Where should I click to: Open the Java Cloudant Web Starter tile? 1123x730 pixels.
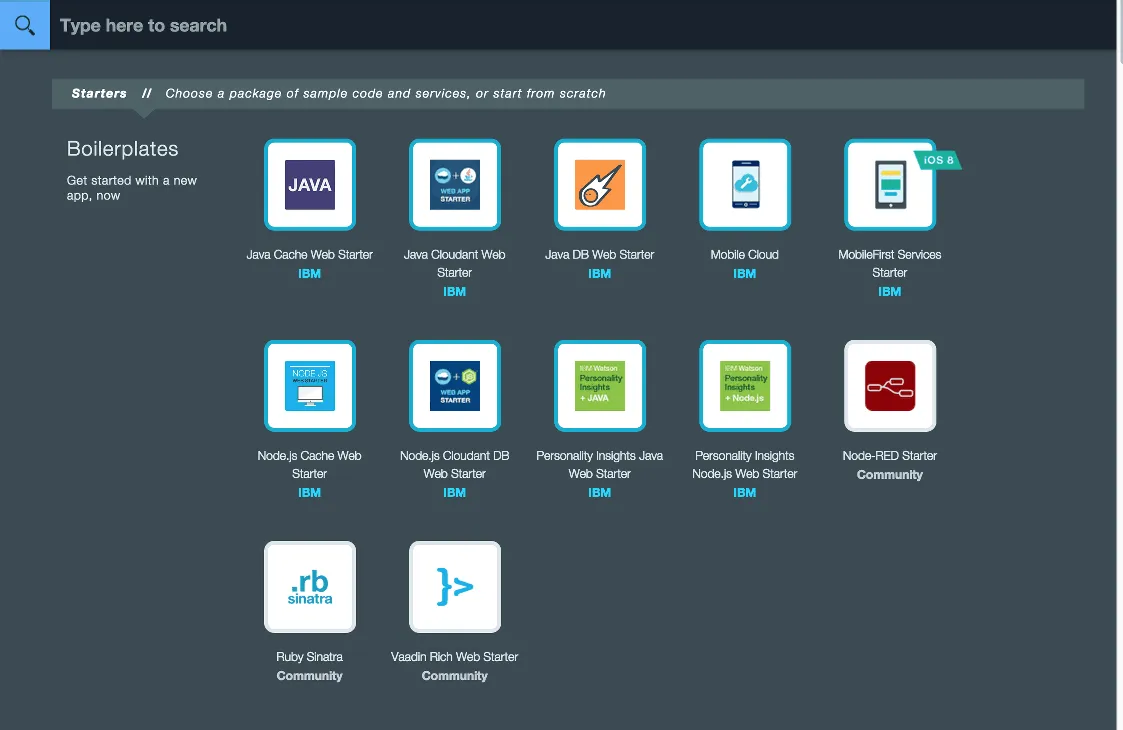(x=454, y=185)
